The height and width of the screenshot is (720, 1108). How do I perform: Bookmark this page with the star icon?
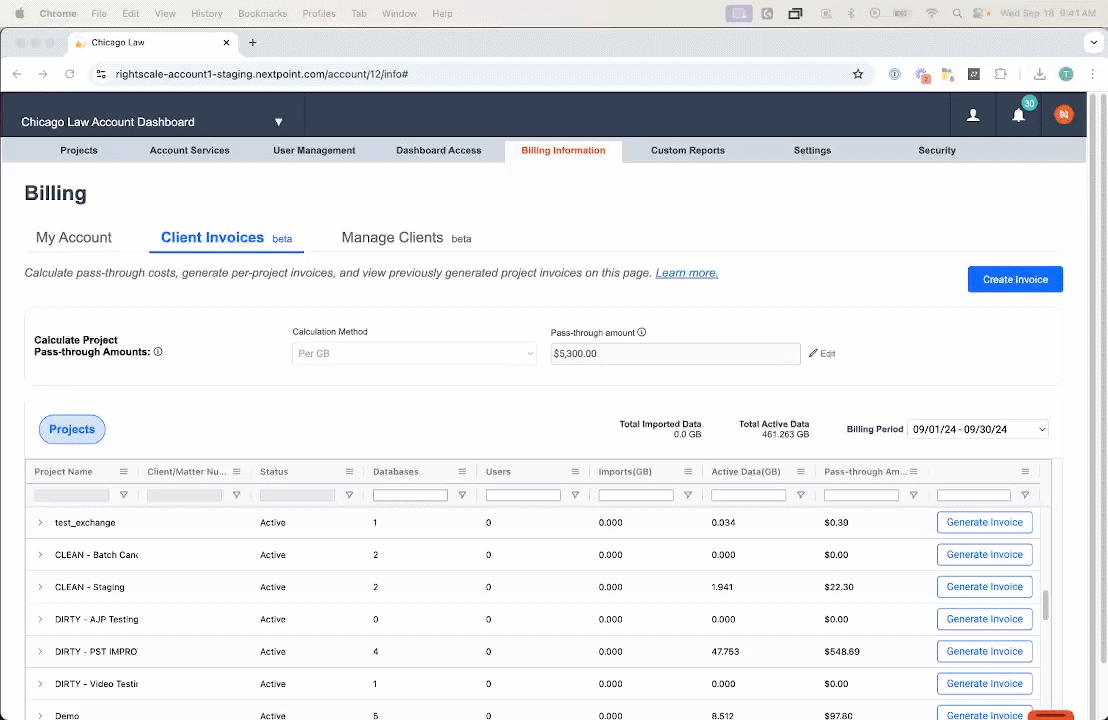857,74
